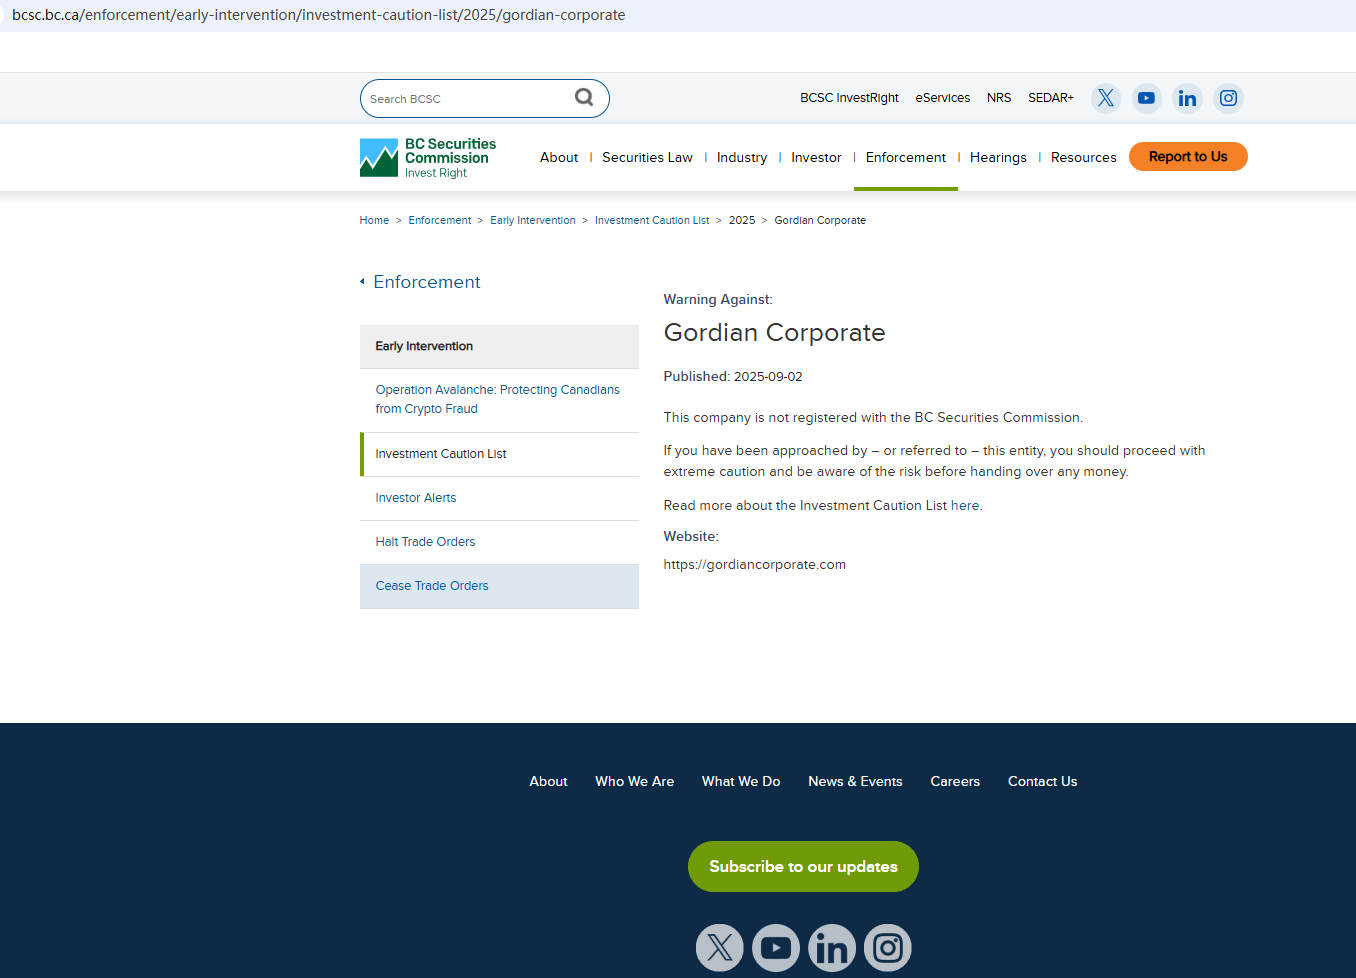The width and height of the screenshot is (1356, 978).
Task: Open Investor Alerts sidebar link
Action: [416, 498]
